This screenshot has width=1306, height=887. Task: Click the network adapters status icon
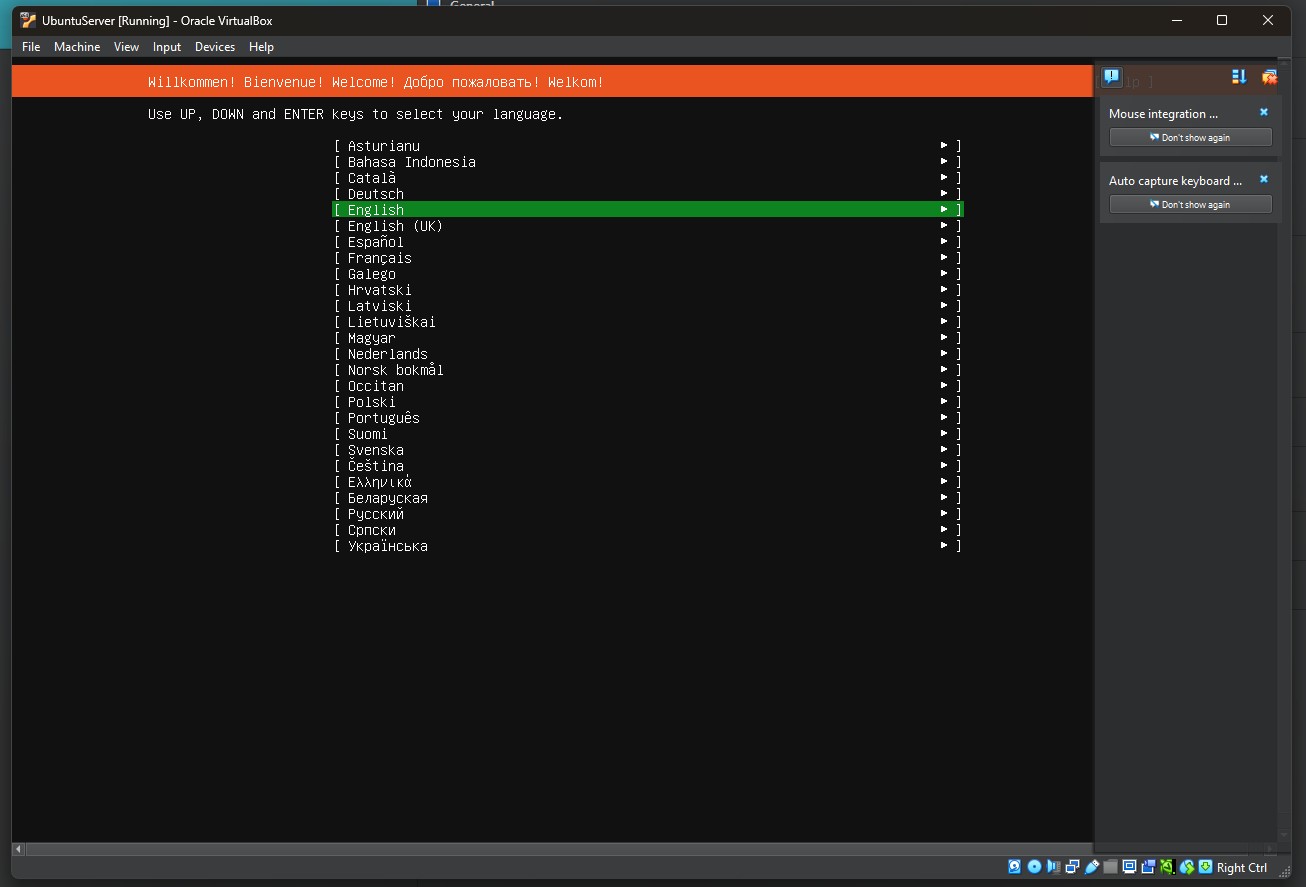1071,867
